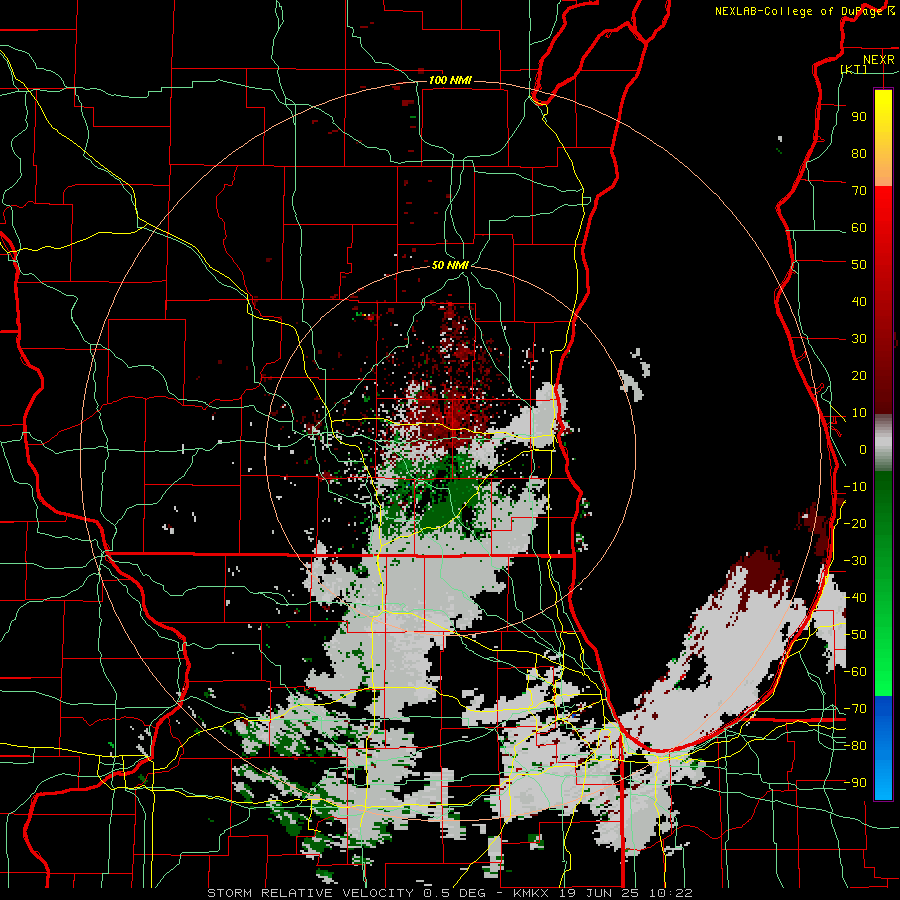Click the -10 value on the velocity scale
The image size is (900, 900).
855,487
